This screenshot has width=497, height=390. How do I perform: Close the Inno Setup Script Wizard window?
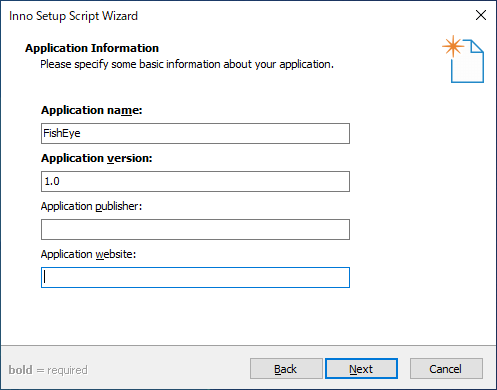481,15
